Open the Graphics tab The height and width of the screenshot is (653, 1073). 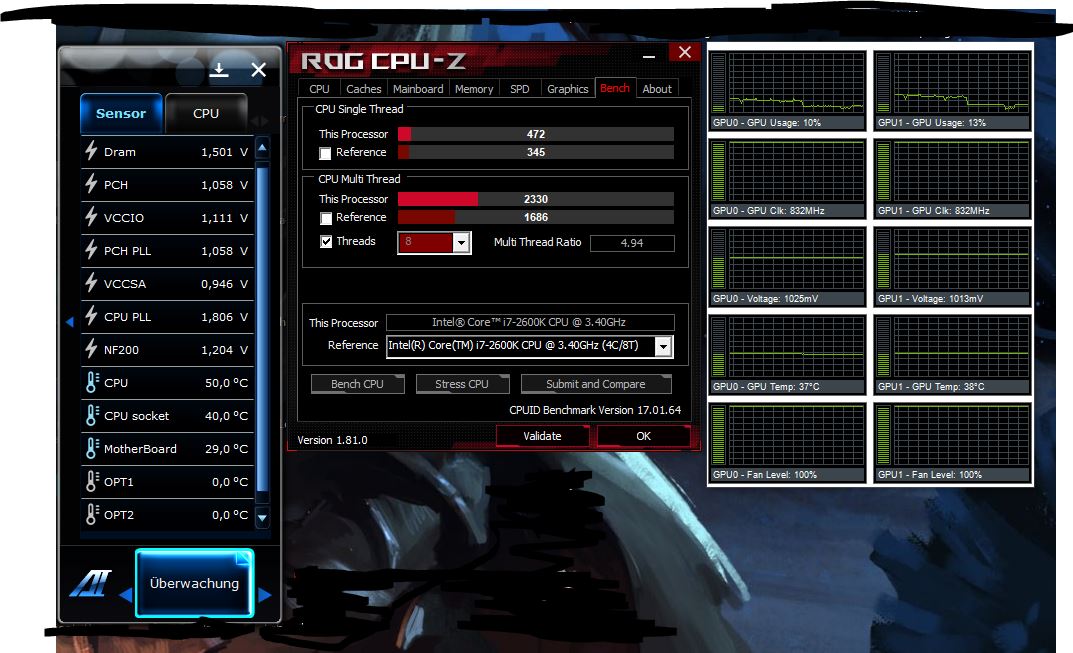568,89
